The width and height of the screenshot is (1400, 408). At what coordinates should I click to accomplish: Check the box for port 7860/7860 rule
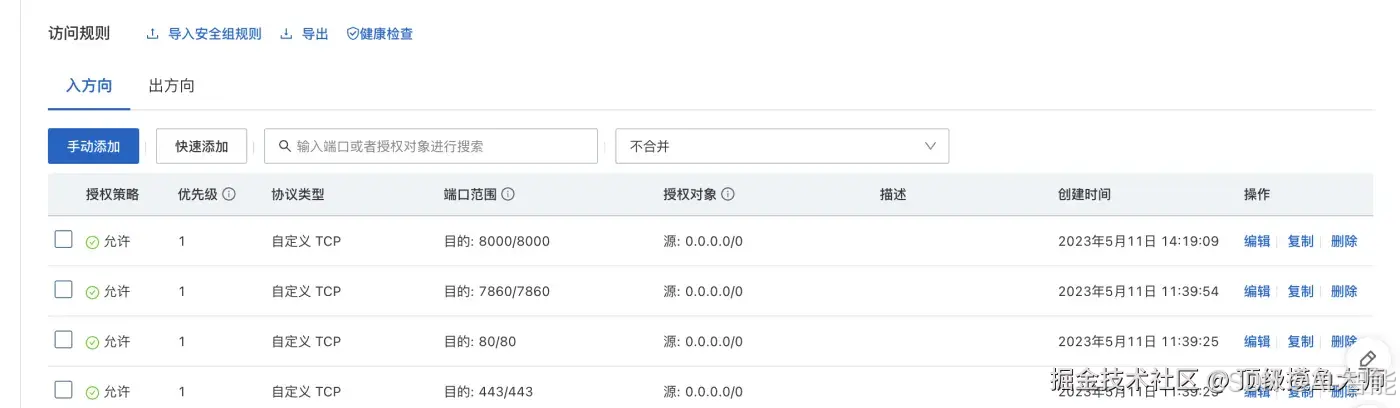coord(63,289)
